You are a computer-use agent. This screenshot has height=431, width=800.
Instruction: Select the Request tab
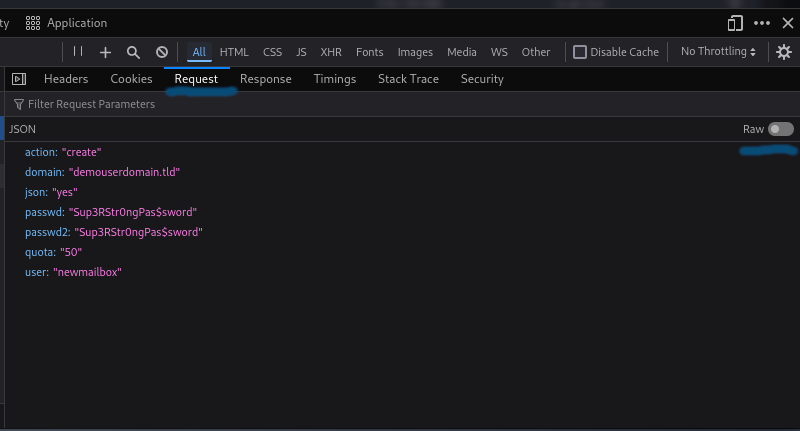(x=196, y=79)
